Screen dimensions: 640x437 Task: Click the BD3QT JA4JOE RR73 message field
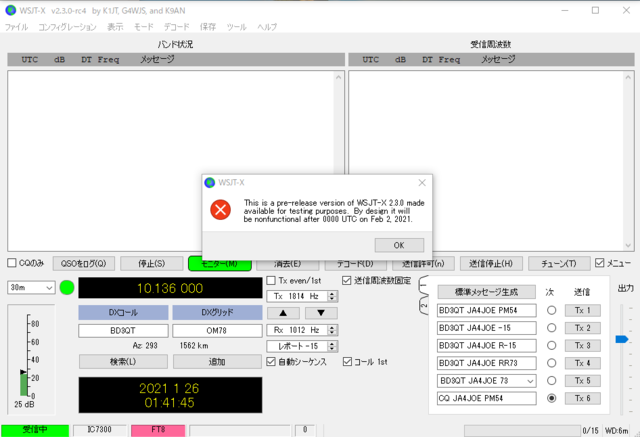click(487, 363)
